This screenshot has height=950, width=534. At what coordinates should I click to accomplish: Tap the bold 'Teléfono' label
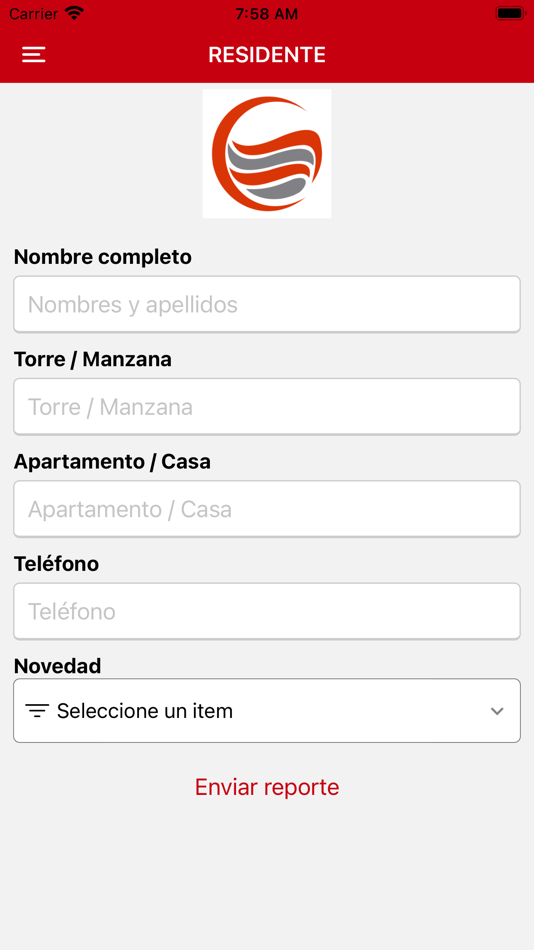click(x=56, y=564)
